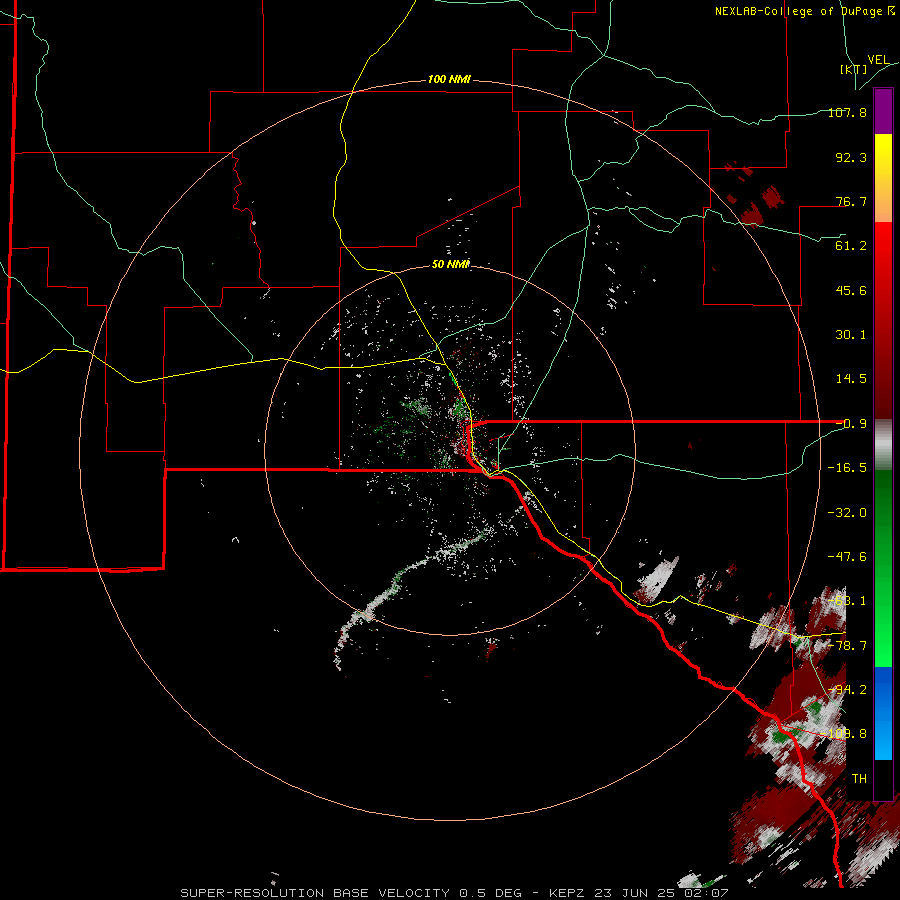900x900 pixels.
Task: Click the -16.5 value on the velocity scale
Action: coord(847,468)
